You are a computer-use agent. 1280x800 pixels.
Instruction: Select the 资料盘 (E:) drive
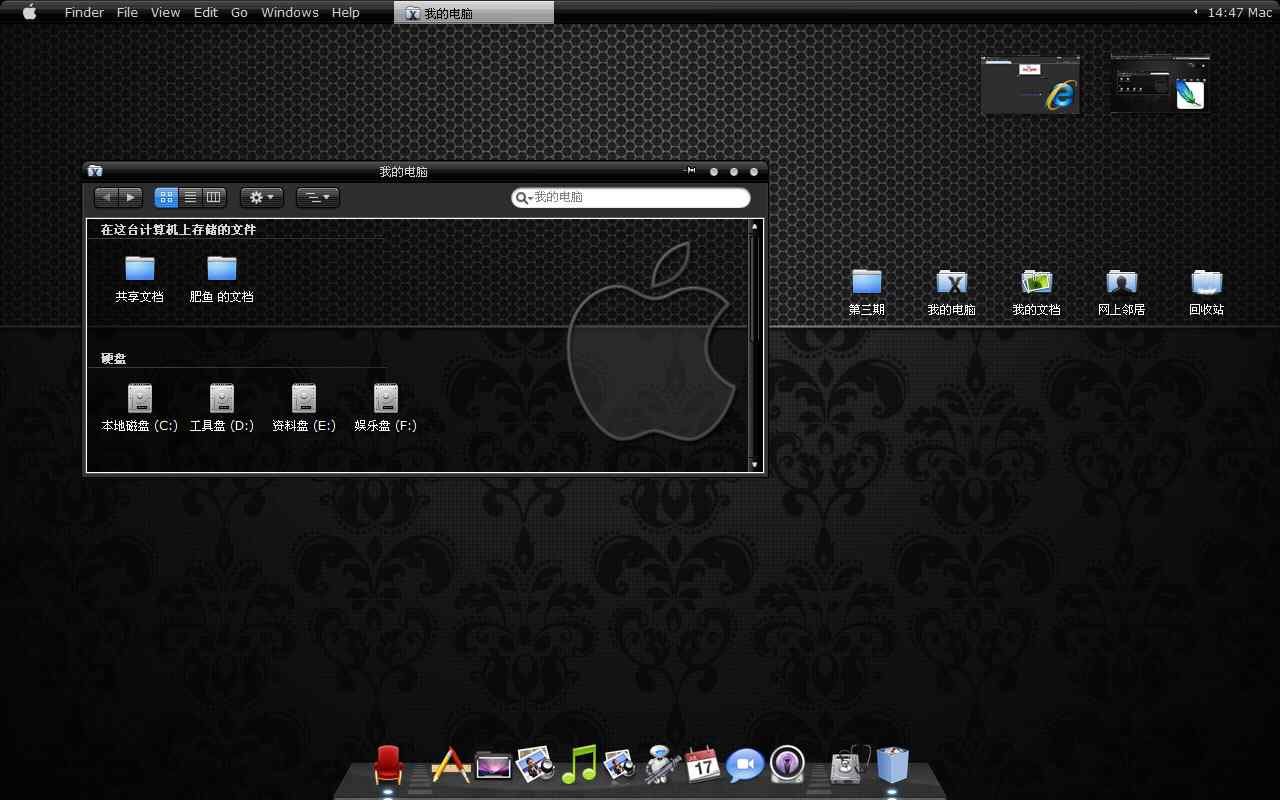[303, 408]
